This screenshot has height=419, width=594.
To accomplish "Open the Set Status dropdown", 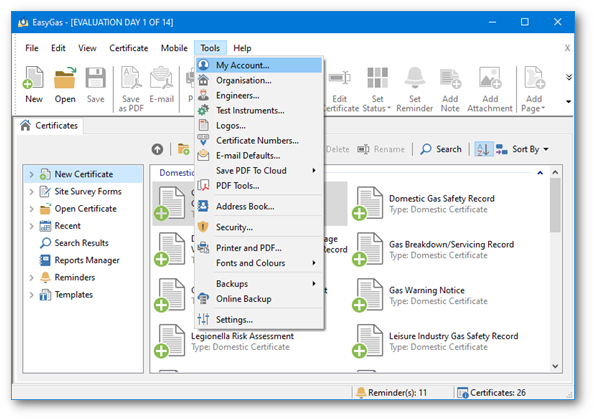I will pyautogui.click(x=377, y=89).
